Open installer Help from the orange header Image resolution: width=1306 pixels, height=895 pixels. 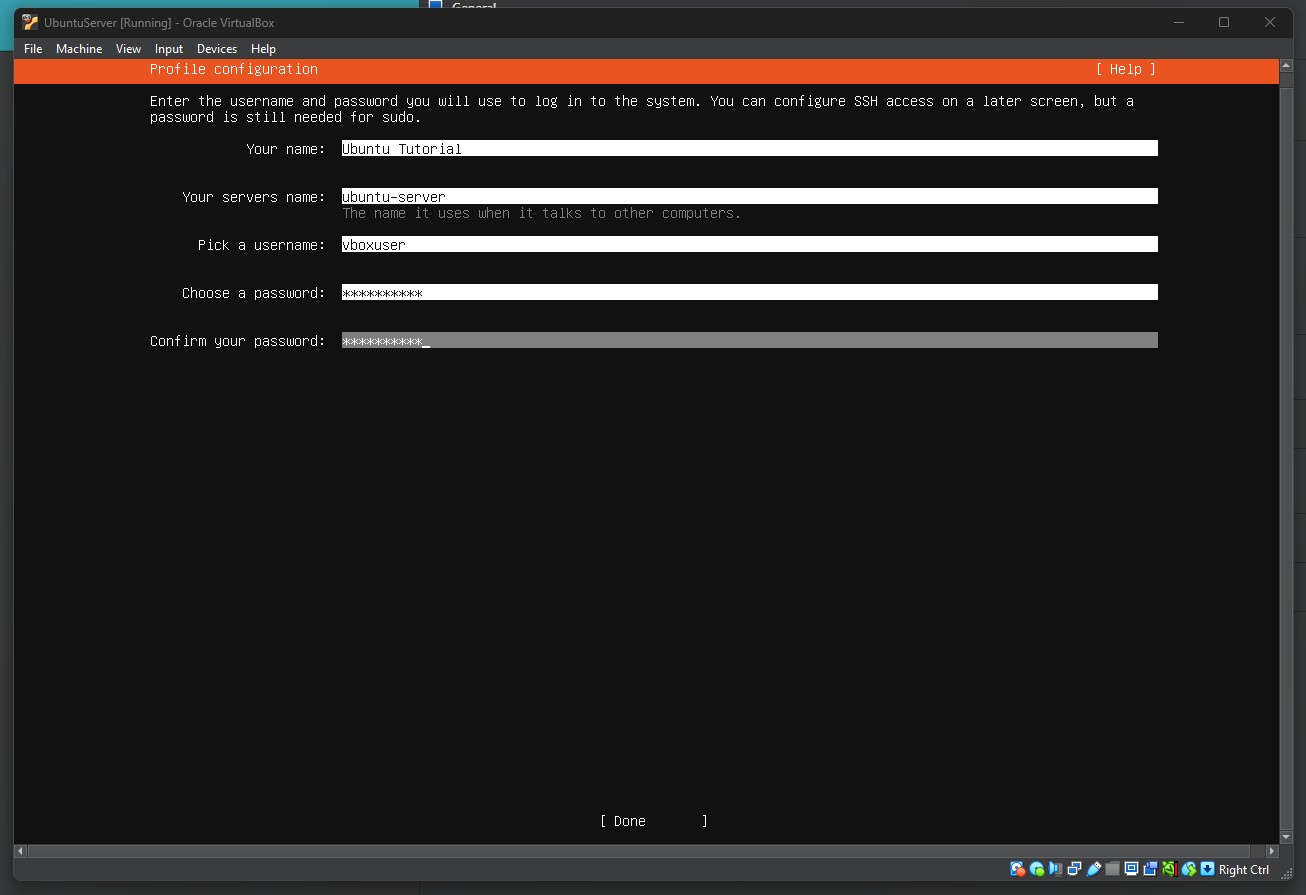pyautogui.click(x=1126, y=69)
